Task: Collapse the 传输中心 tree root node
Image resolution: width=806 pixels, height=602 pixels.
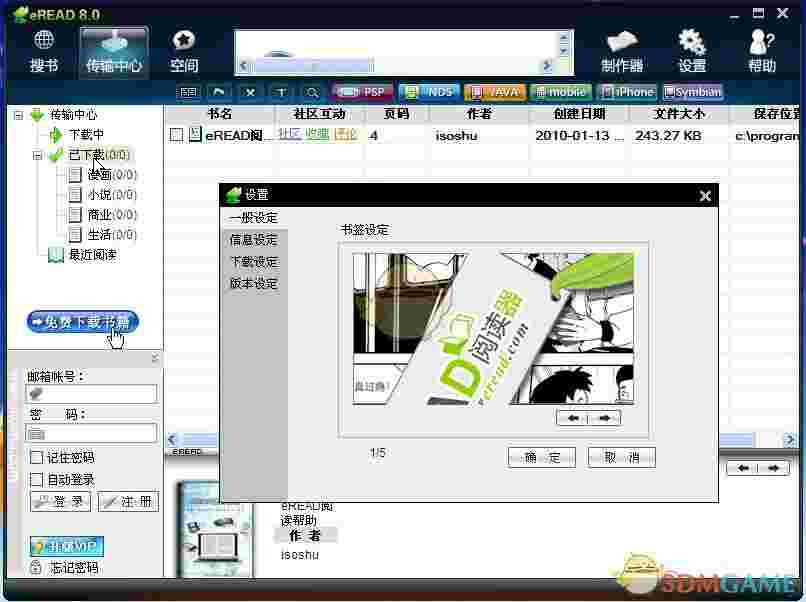Action: pos(18,115)
